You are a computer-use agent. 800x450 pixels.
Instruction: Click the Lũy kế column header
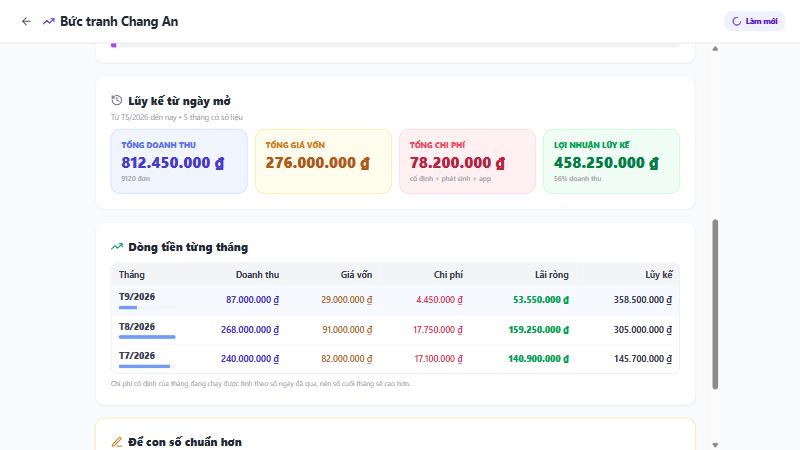point(659,274)
